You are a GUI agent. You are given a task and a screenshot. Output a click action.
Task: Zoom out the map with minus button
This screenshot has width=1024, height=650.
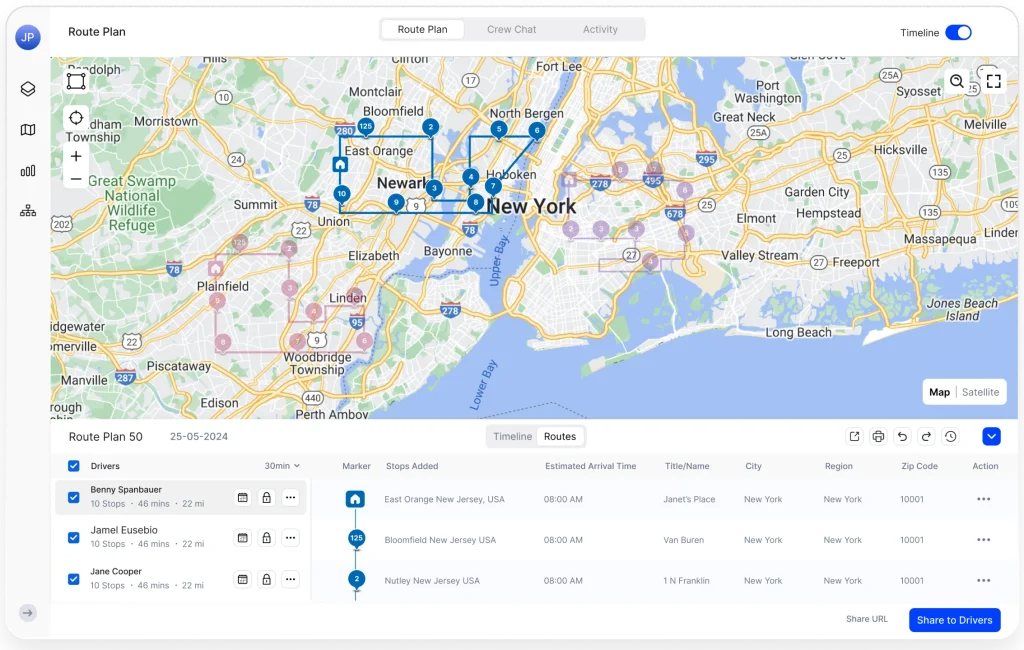click(76, 179)
